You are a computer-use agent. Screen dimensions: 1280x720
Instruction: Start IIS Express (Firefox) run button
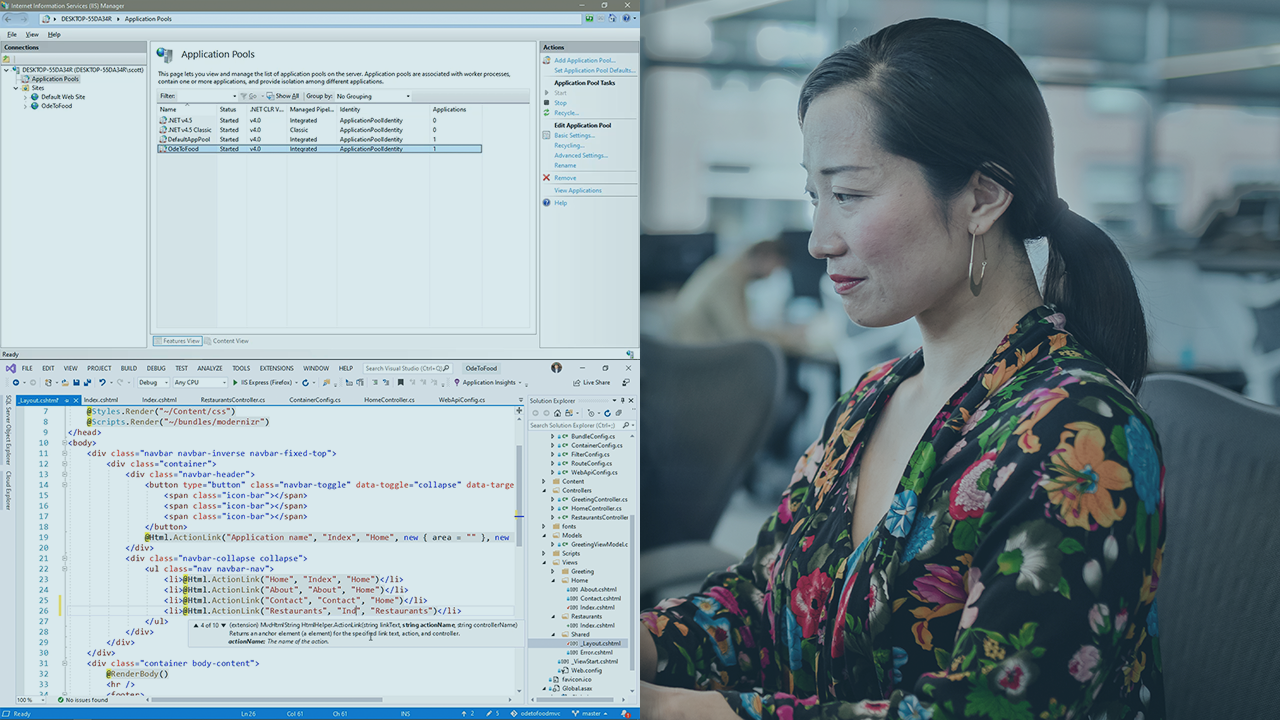265,382
